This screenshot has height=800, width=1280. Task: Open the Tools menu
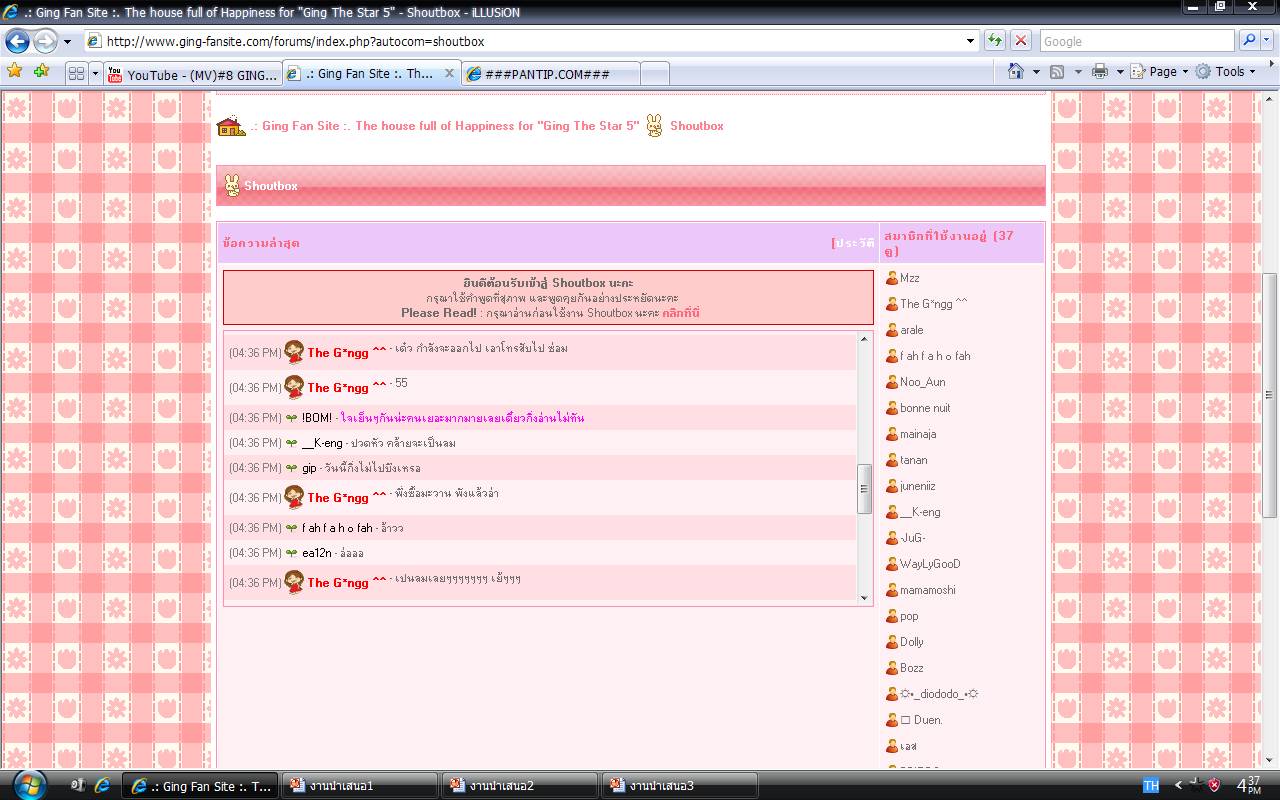pos(1226,71)
